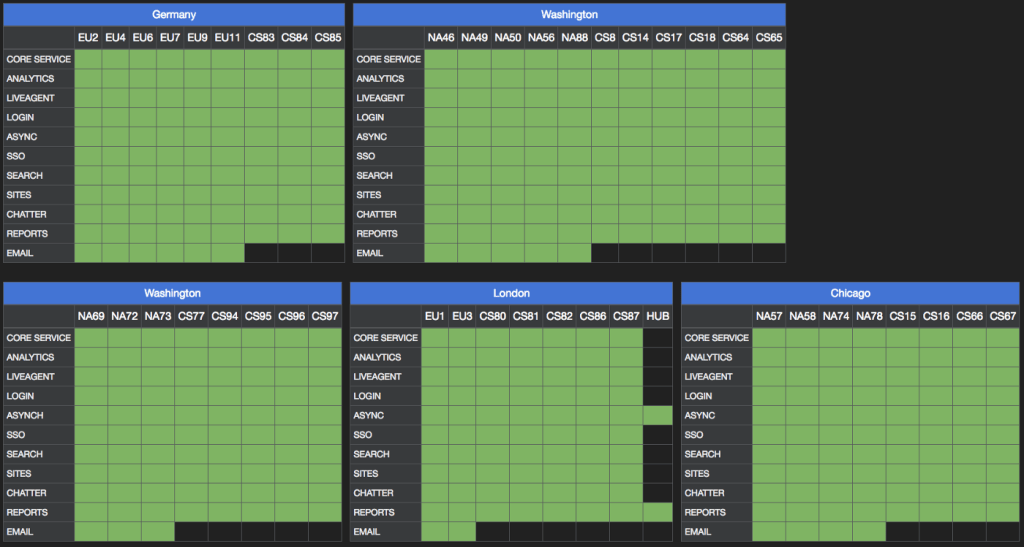Click green ASYNC status cell under HUB
1024x547 pixels.
coord(658,415)
